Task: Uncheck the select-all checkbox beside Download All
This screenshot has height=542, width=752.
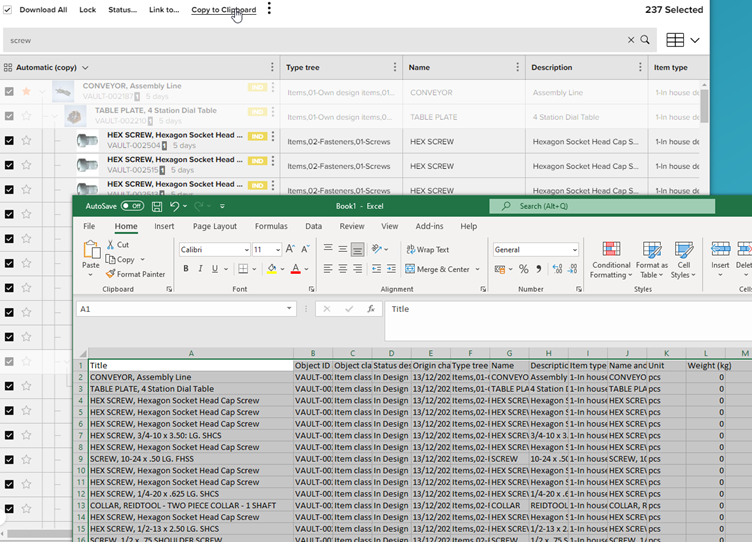Action: 7,10
